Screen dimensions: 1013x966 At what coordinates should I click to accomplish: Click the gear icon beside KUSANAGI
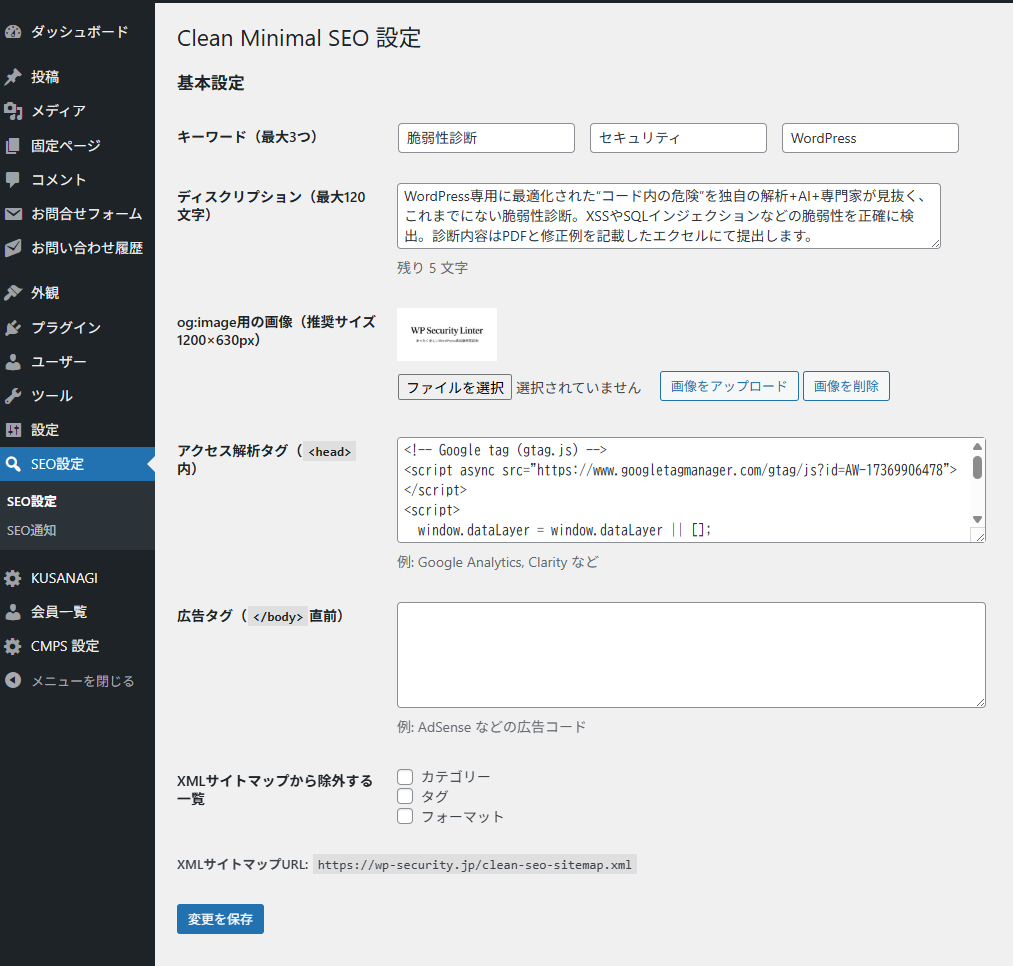pos(13,578)
